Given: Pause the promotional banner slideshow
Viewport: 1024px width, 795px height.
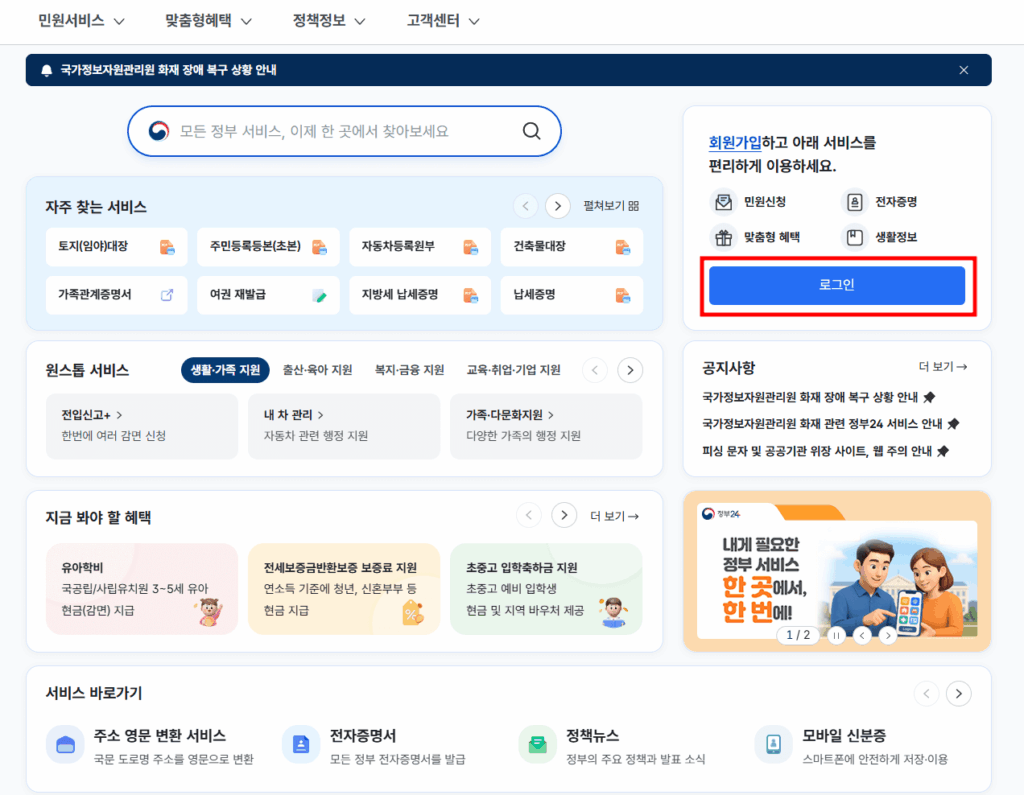Looking at the screenshot, I should 836,635.
